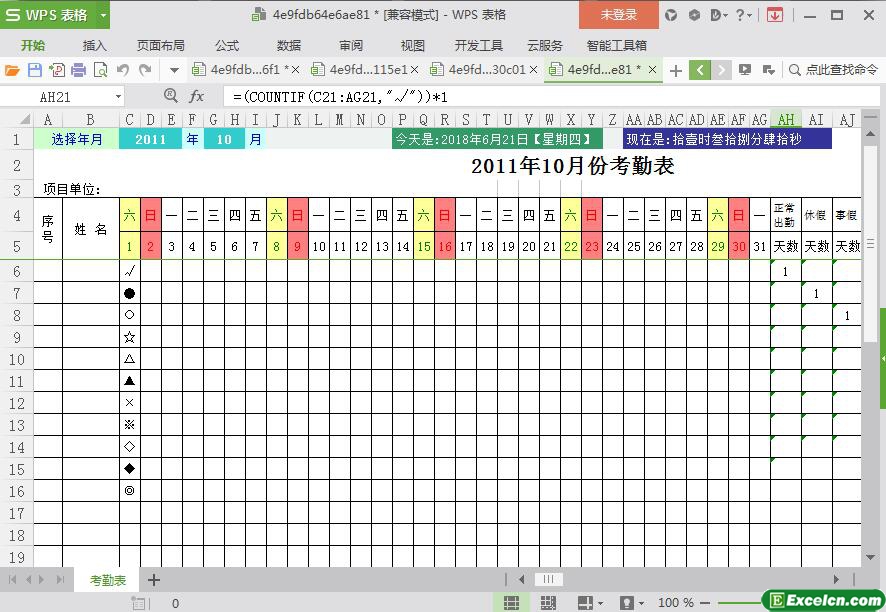This screenshot has width=886, height=612.
Task: Open the 云服务 ribbon tab
Action: tap(545, 45)
